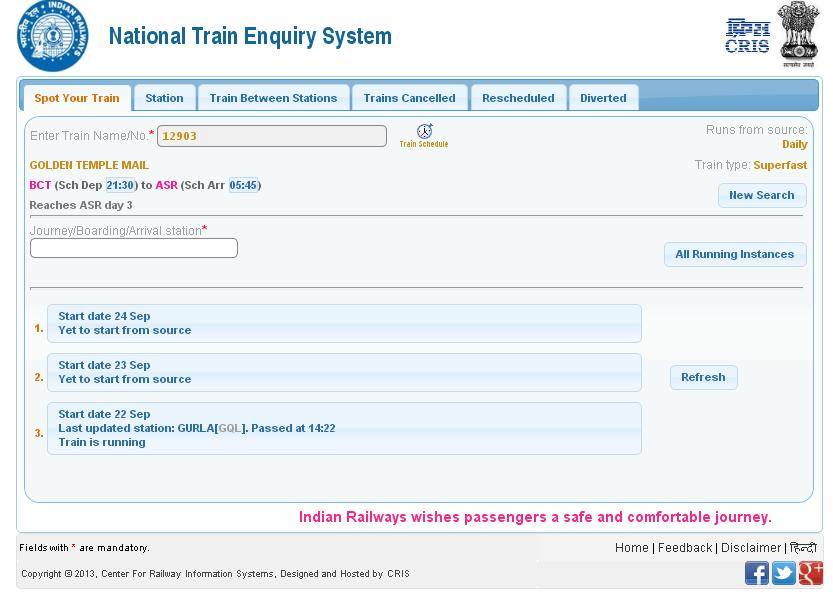Switch to the Station tab
Screen dimensions: 833x600
point(164,98)
